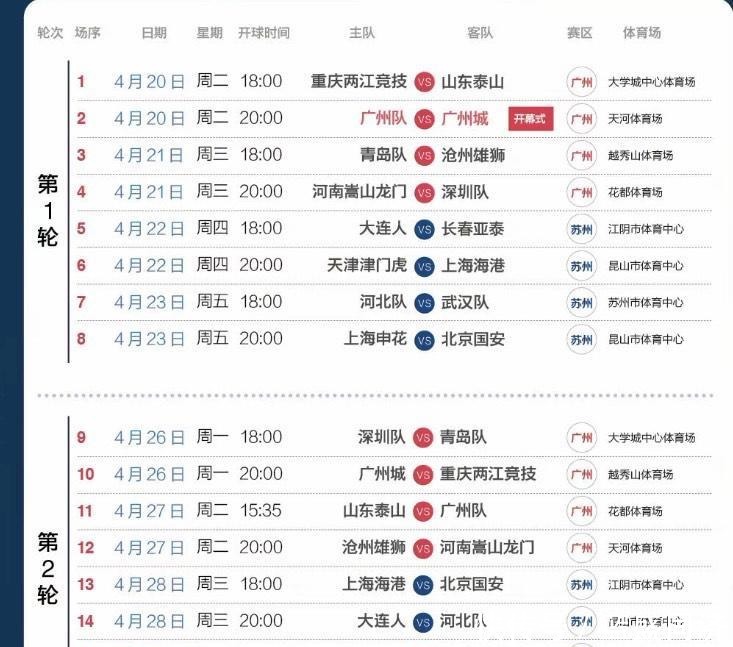Select stadium 越秀山体育场 in match 10
The image size is (733, 647).
coord(640,475)
